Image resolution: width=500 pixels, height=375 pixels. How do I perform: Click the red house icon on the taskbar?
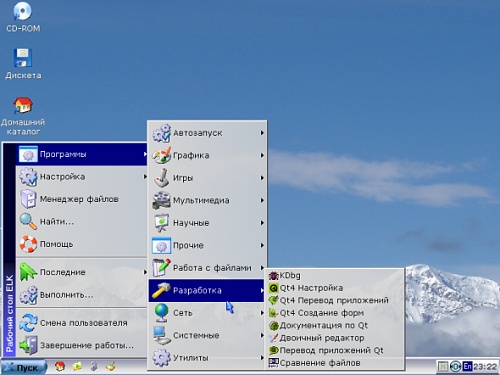tap(60, 367)
